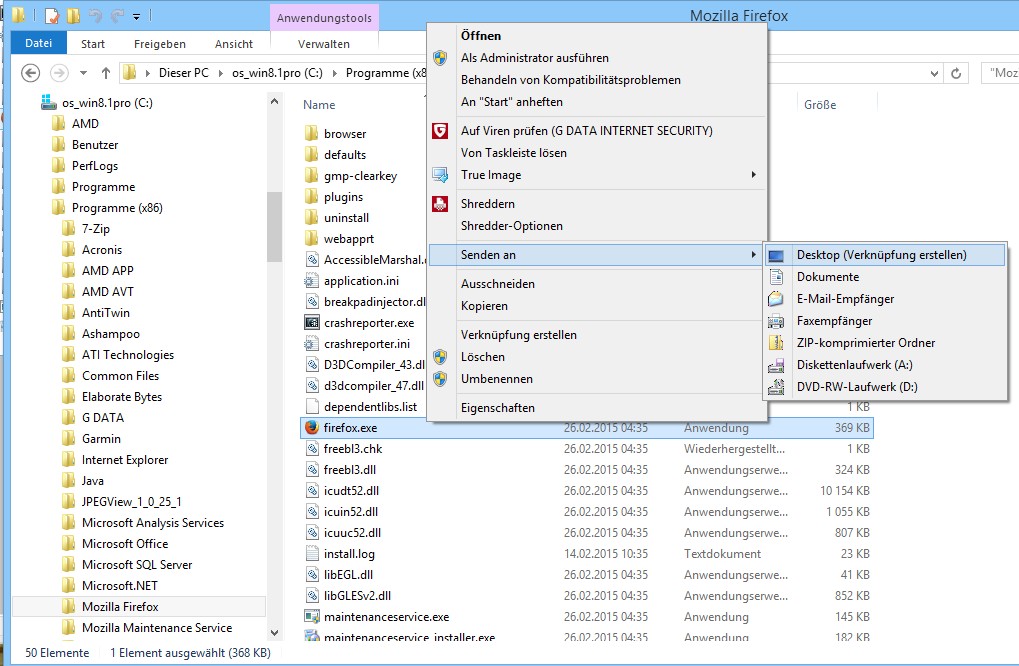Click Dieser PC in the address breadcrumb
This screenshot has height=666, width=1019.
[184, 73]
